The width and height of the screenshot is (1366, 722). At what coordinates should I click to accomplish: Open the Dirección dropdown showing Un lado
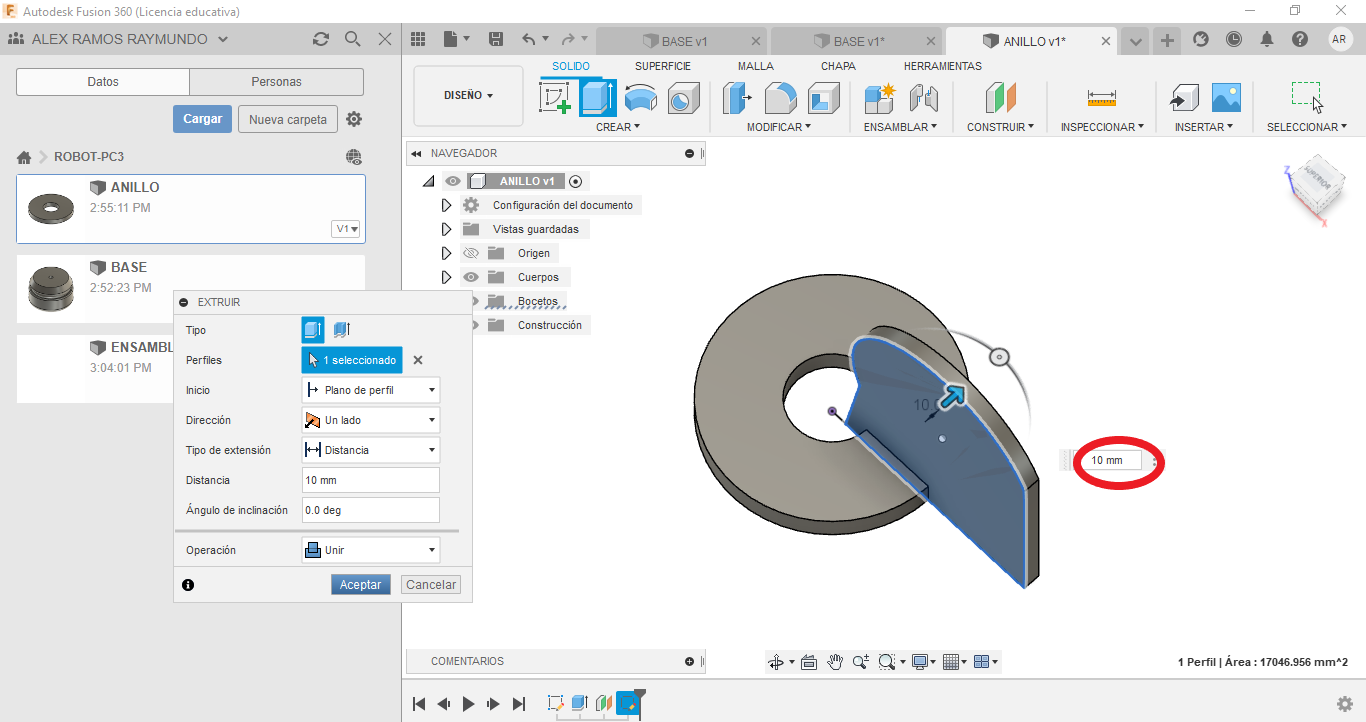[370, 420]
